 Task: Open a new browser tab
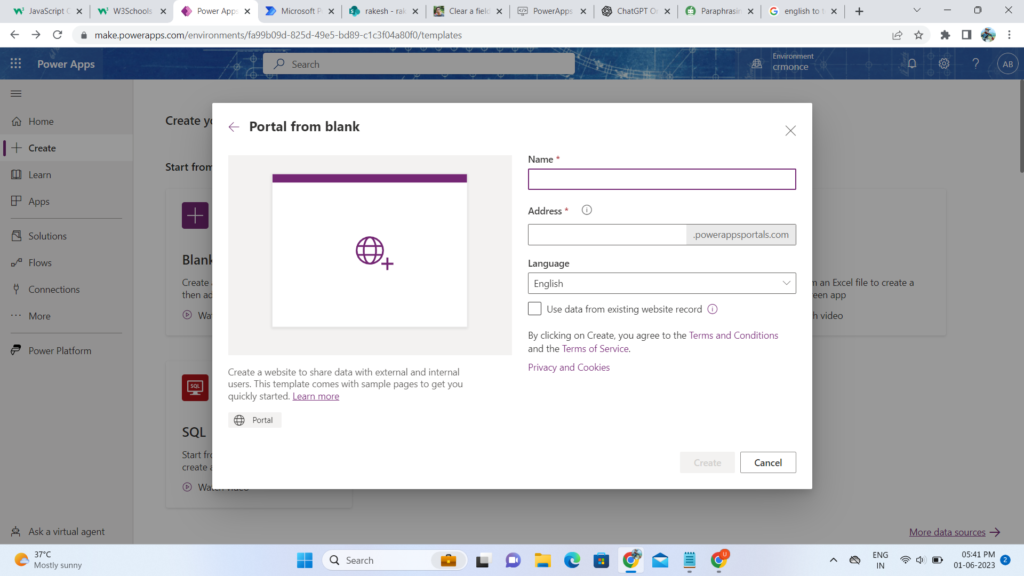pos(859,11)
